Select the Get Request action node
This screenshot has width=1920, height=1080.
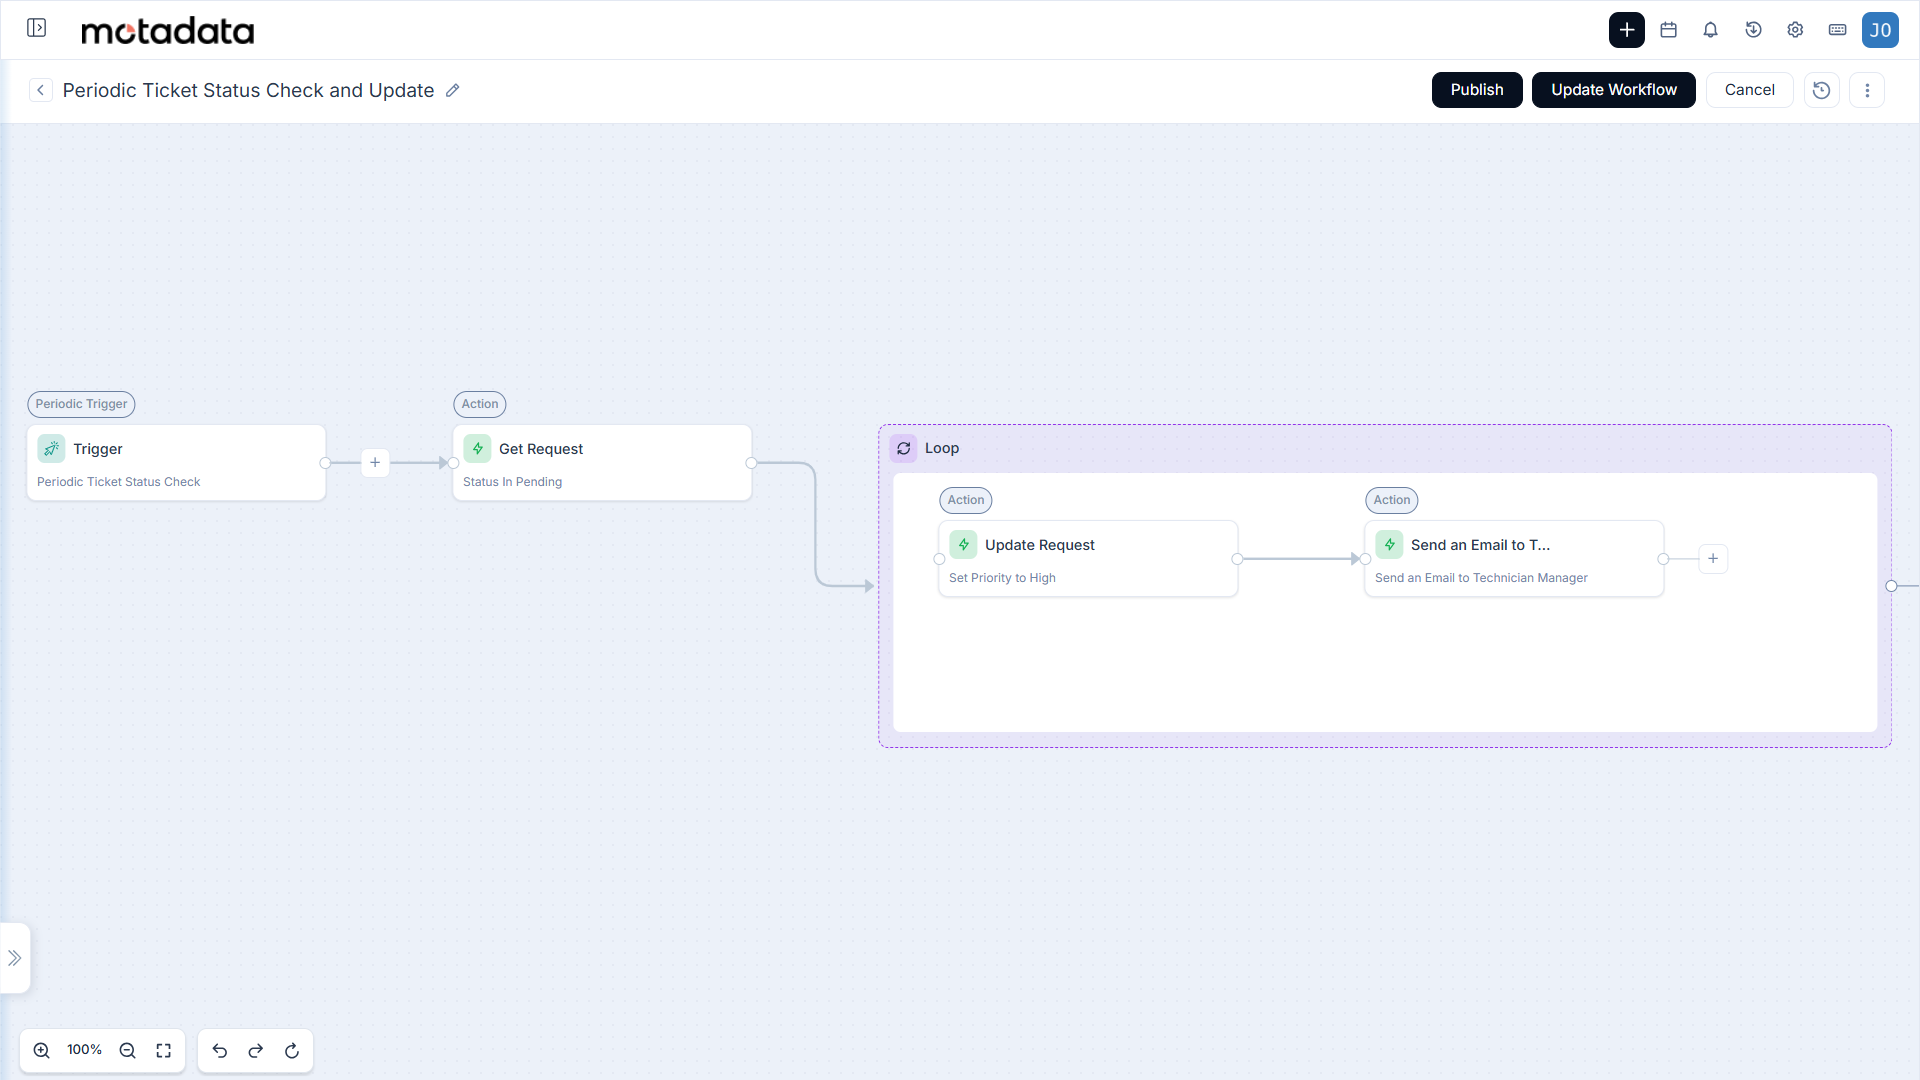tap(602, 463)
